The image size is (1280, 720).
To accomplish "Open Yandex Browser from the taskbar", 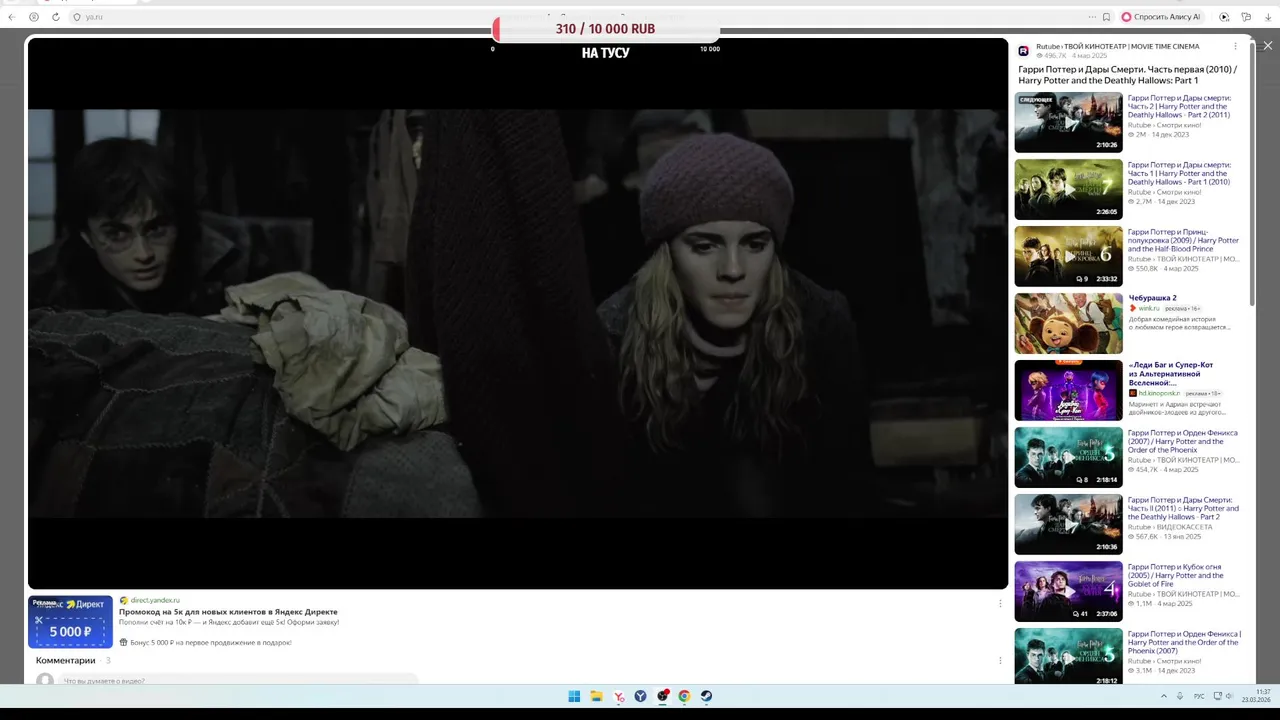I will point(641,696).
